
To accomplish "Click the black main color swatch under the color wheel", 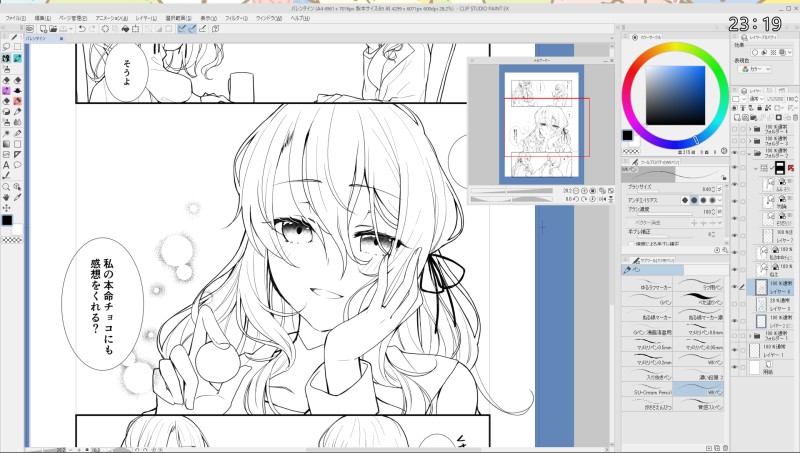I will click(628, 135).
